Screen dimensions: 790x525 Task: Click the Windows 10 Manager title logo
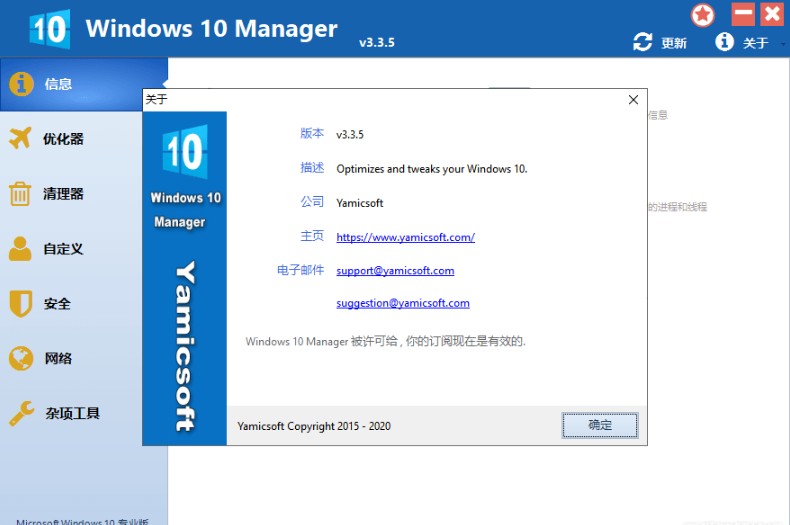[x=48, y=29]
